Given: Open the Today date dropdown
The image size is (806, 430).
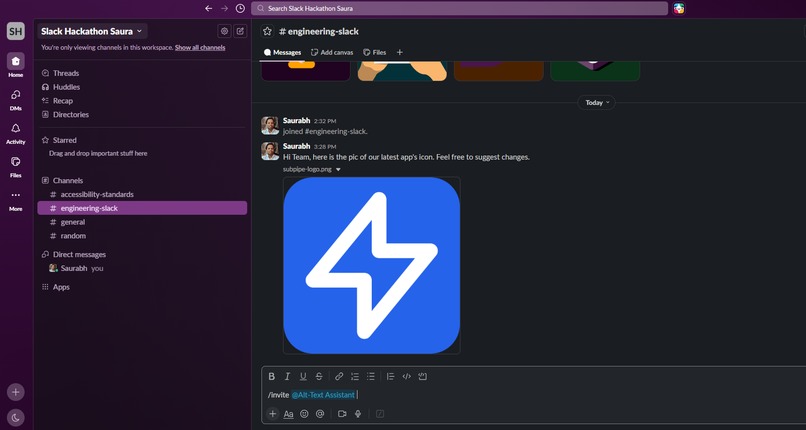Looking at the screenshot, I should [x=596, y=103].
